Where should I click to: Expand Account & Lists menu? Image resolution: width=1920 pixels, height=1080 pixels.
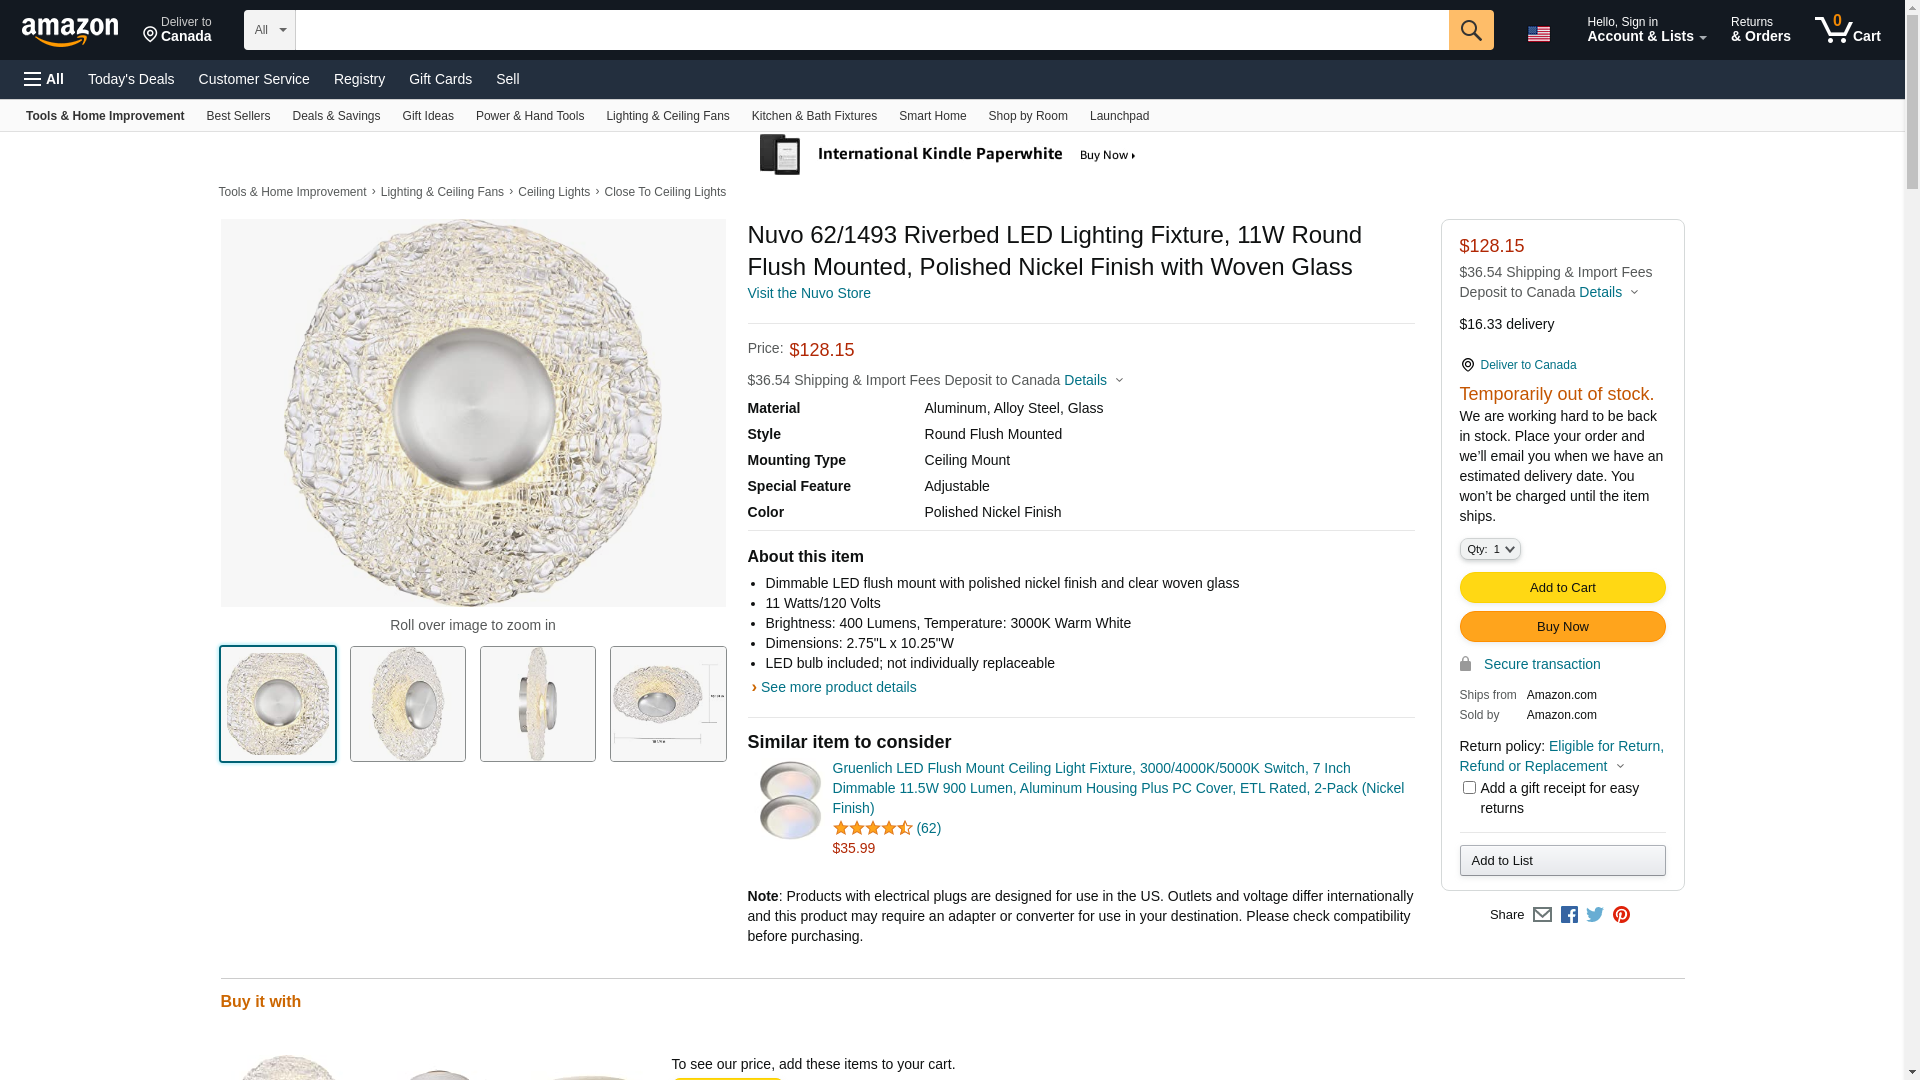(x=1645, y=30)
